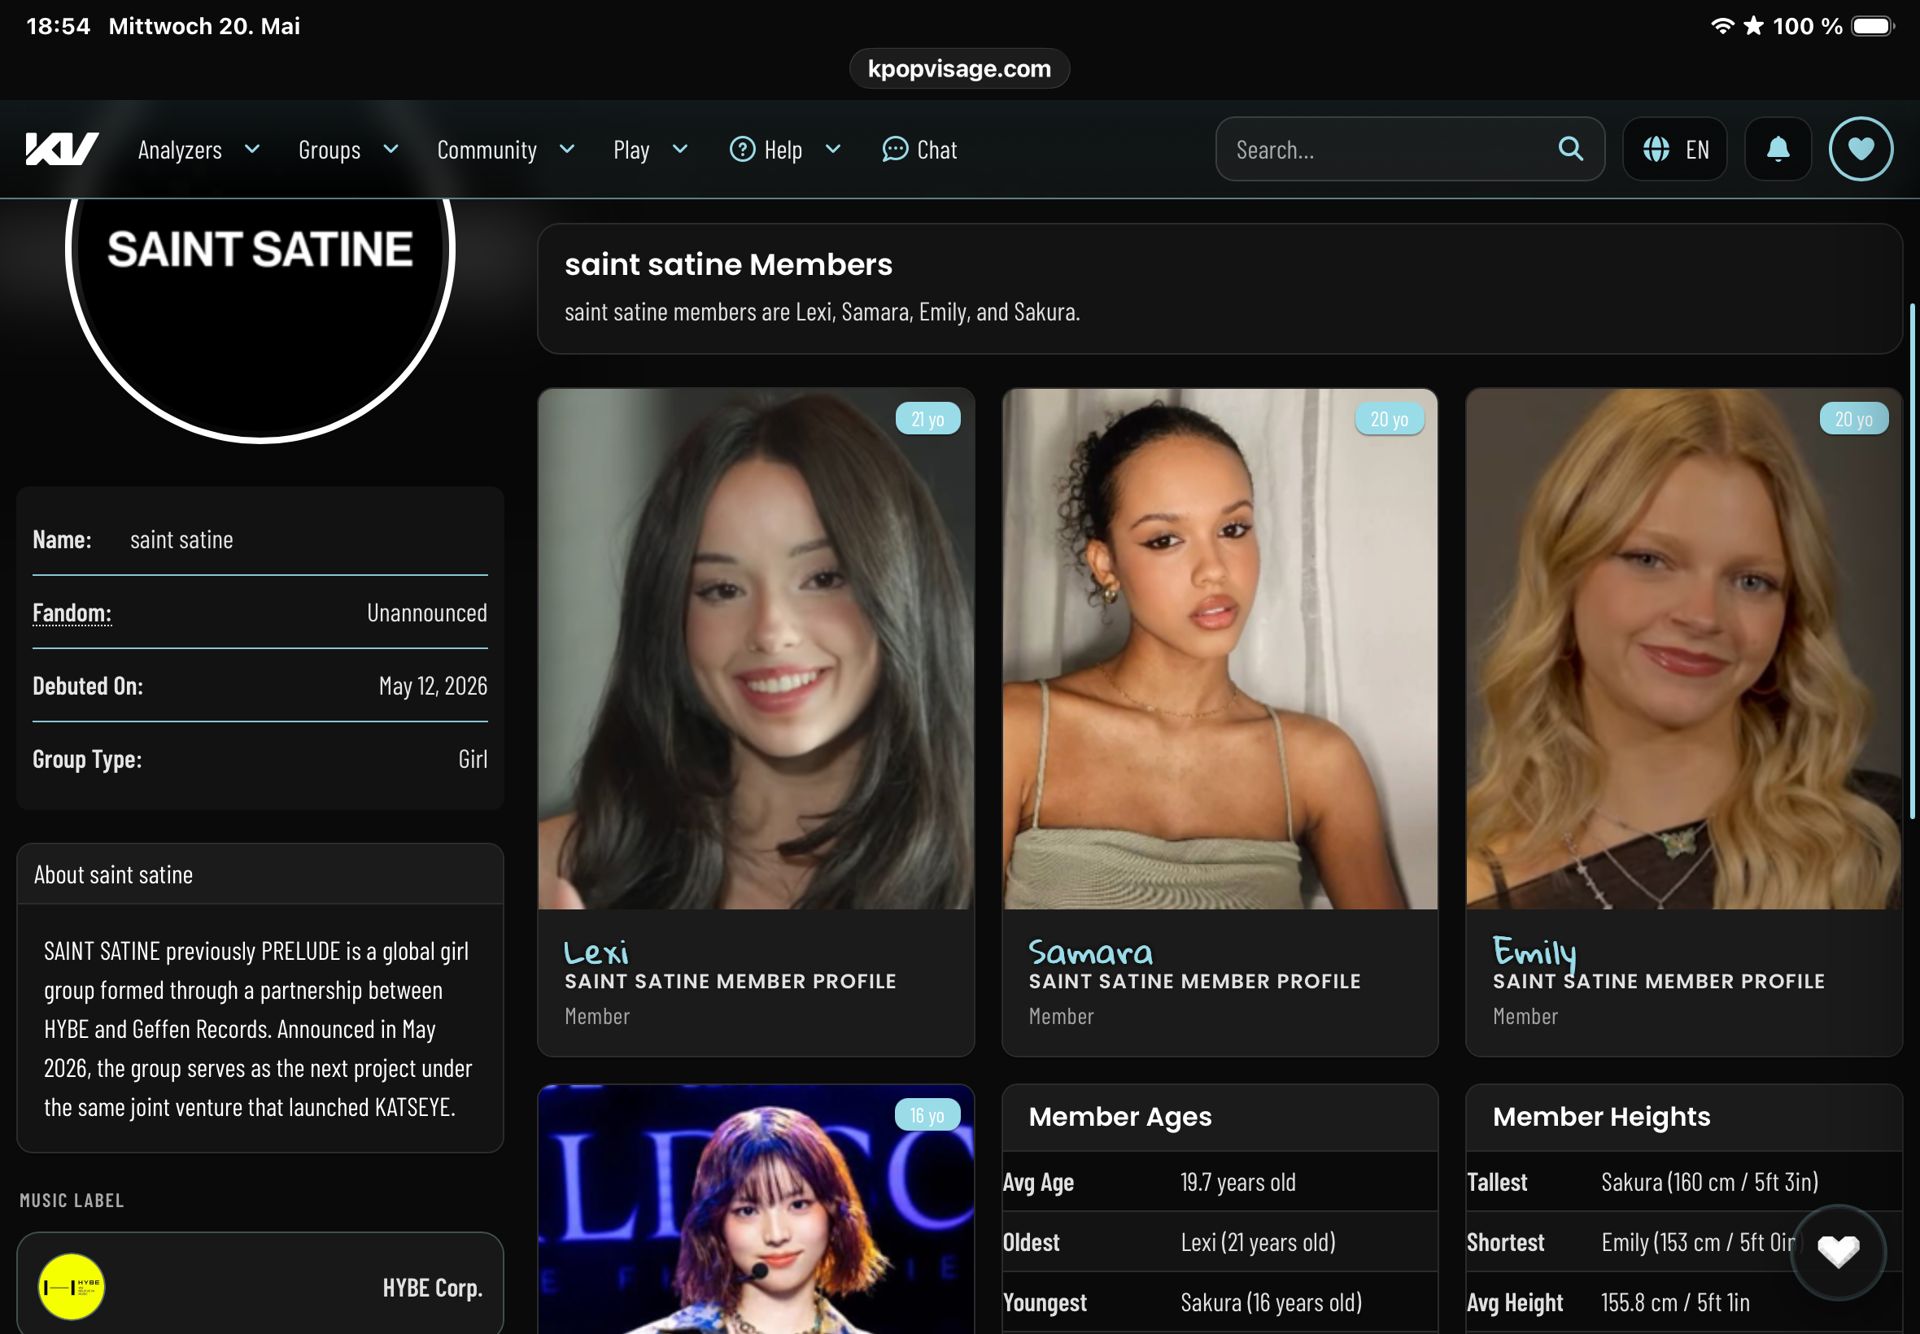1920x1334 pixels.
Task: Open the notifications bell
Action: (x=1778, y=149)
